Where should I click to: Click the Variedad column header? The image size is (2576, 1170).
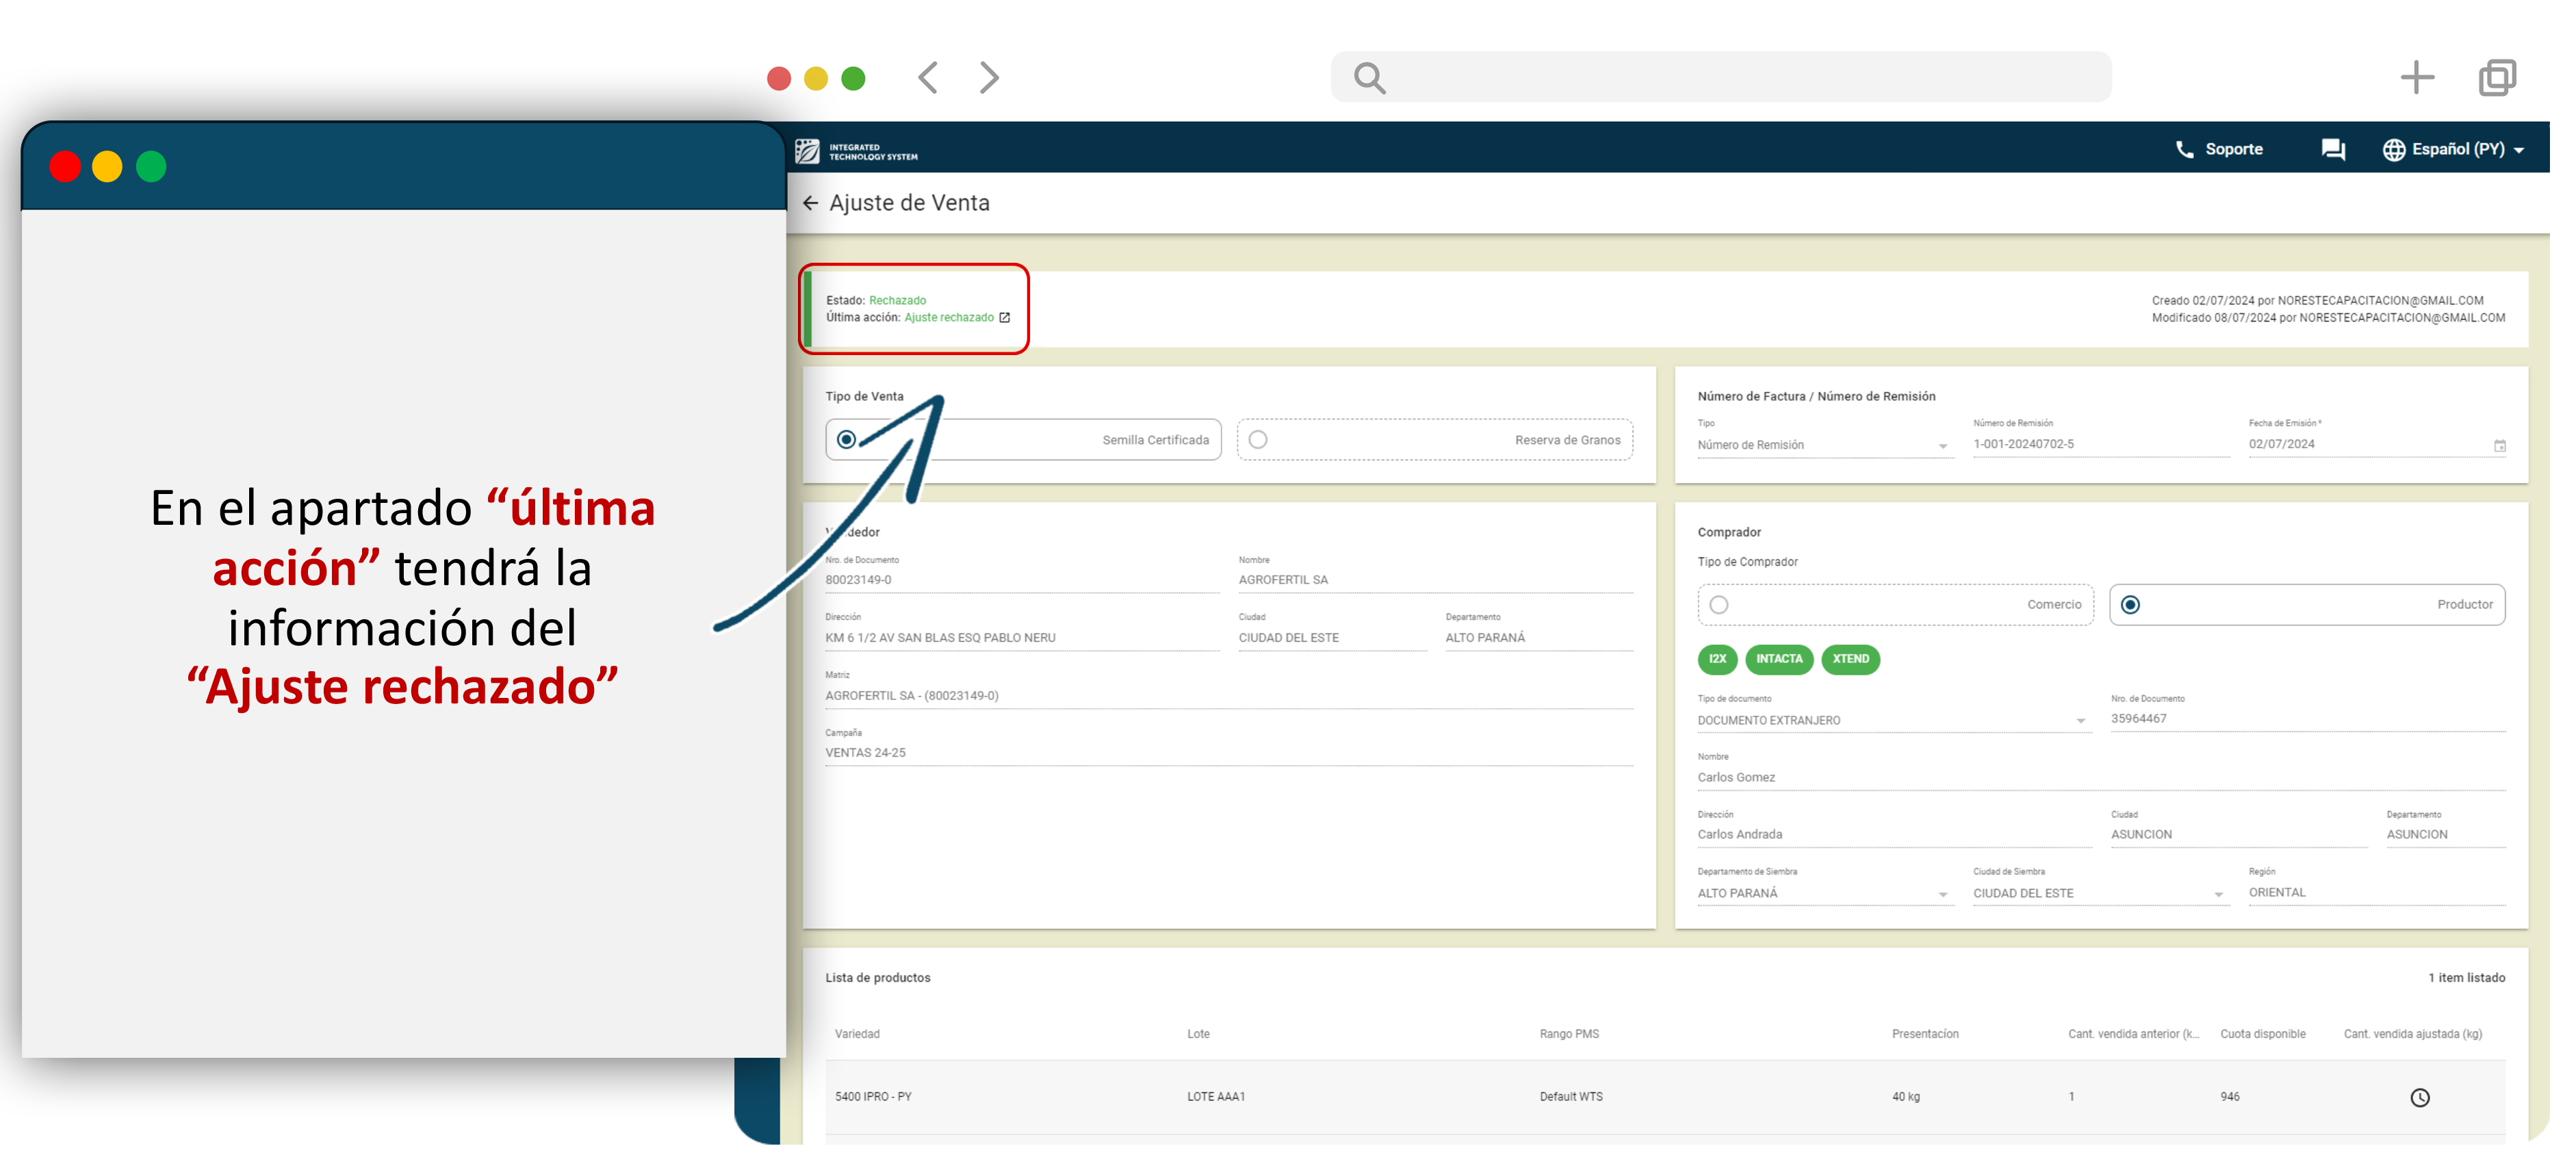[857, 1034]
